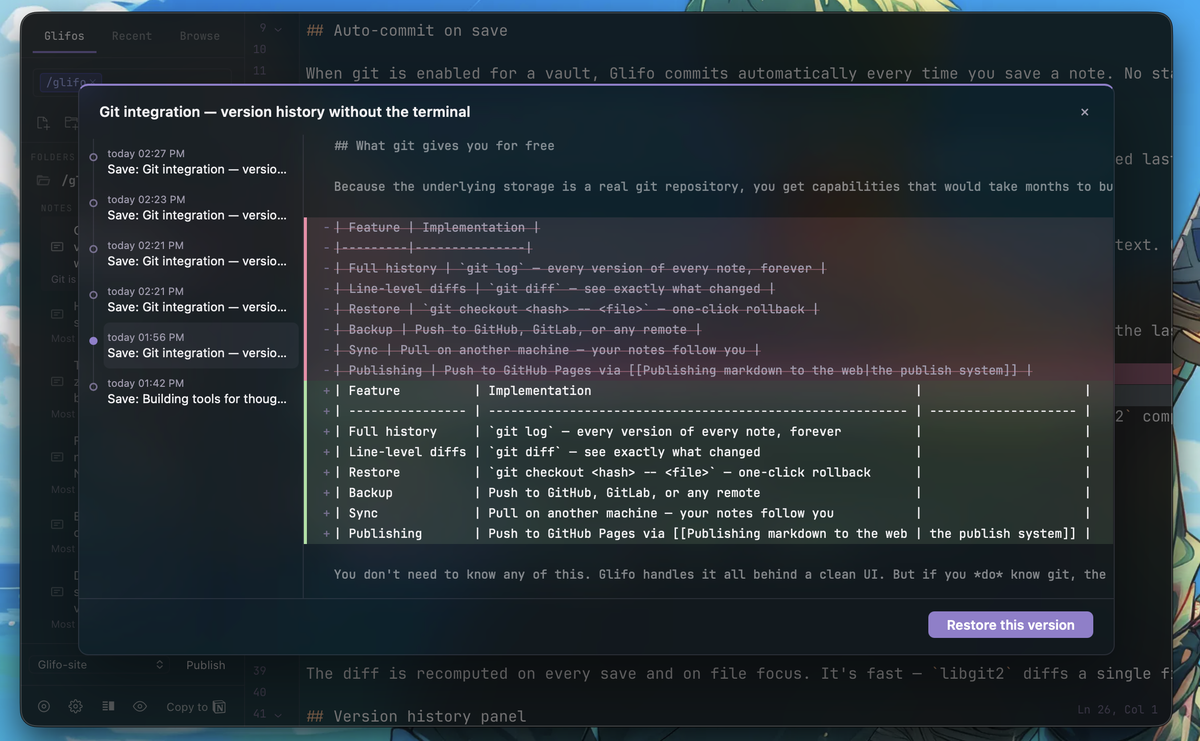Collapse the fold chevron at line 9
Screen dimensions: 1200x741
278,30
